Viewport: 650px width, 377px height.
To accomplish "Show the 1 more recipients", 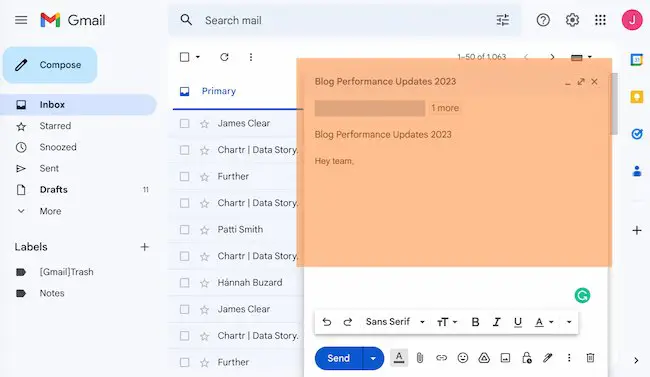I will click(445, 108).
